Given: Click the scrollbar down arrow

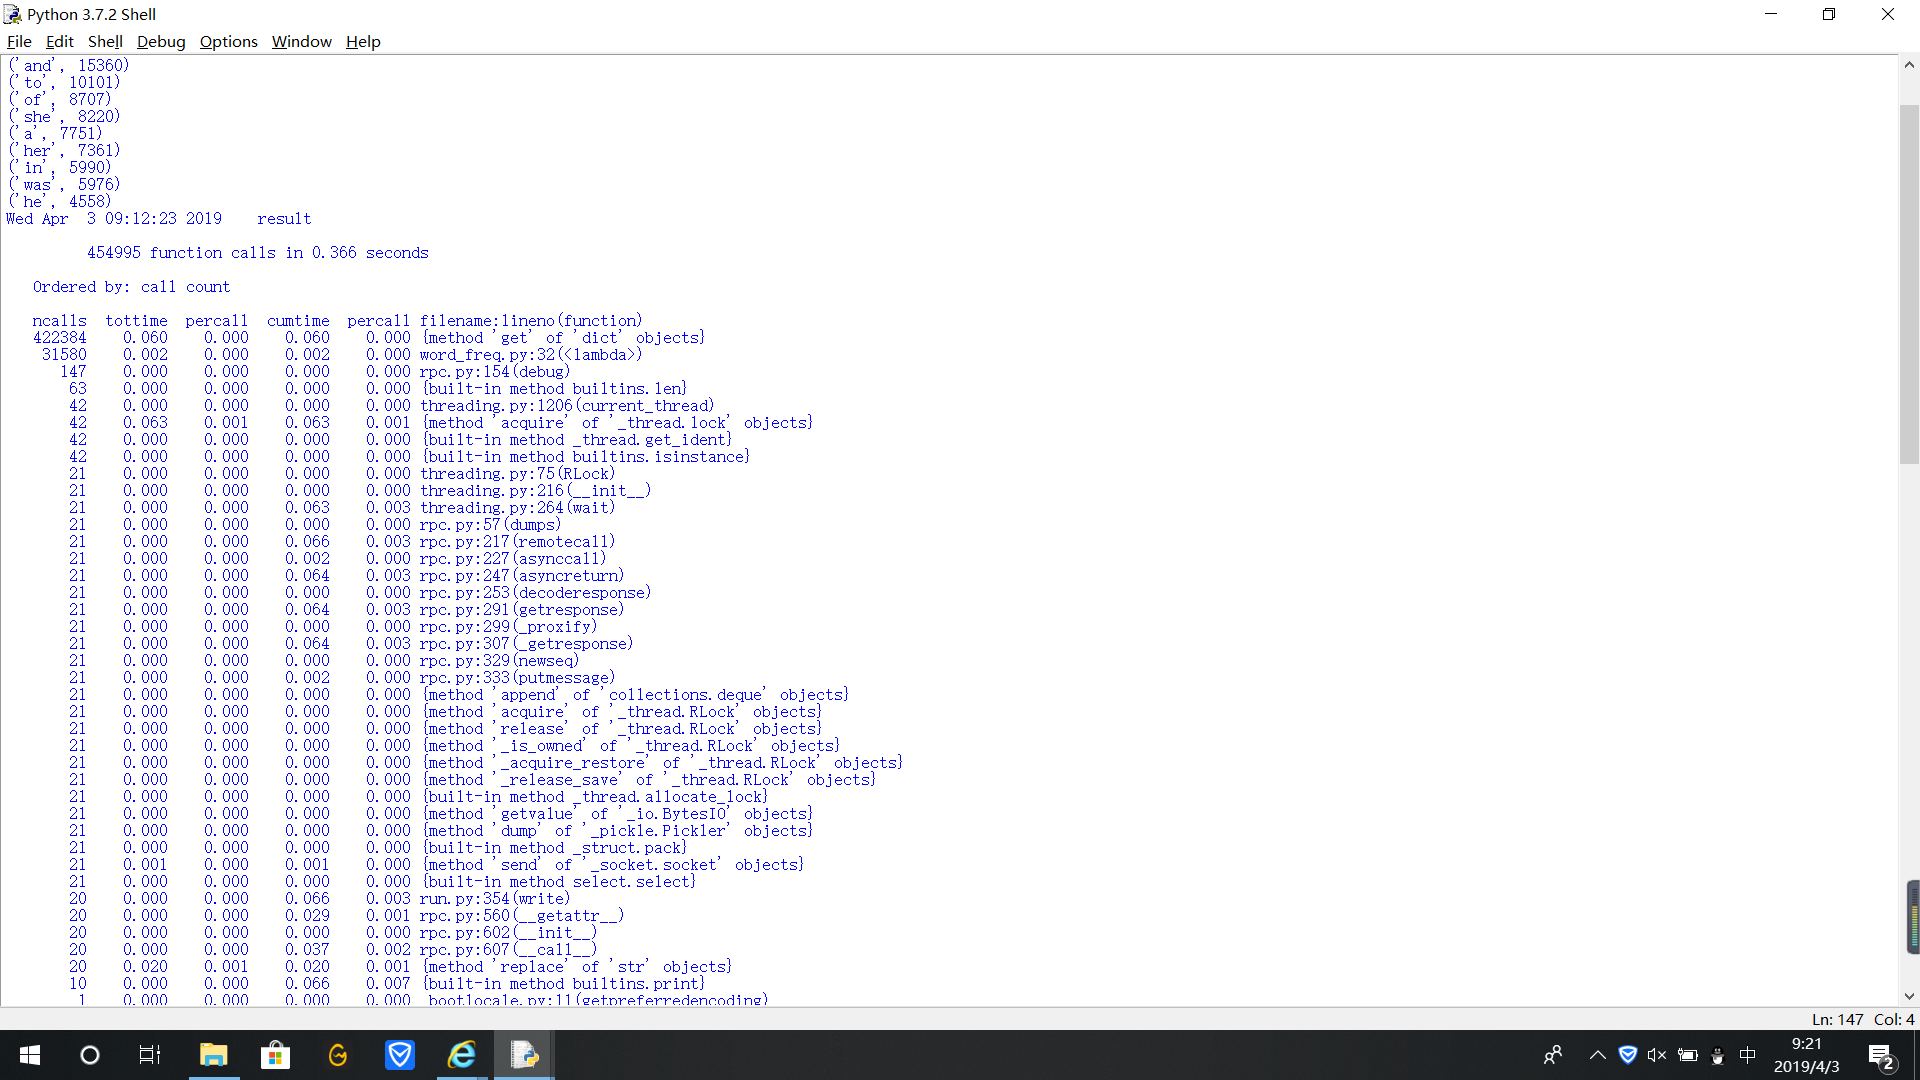Looking at the screenshot, I should pyautogui.click(x=1909, y=996).
